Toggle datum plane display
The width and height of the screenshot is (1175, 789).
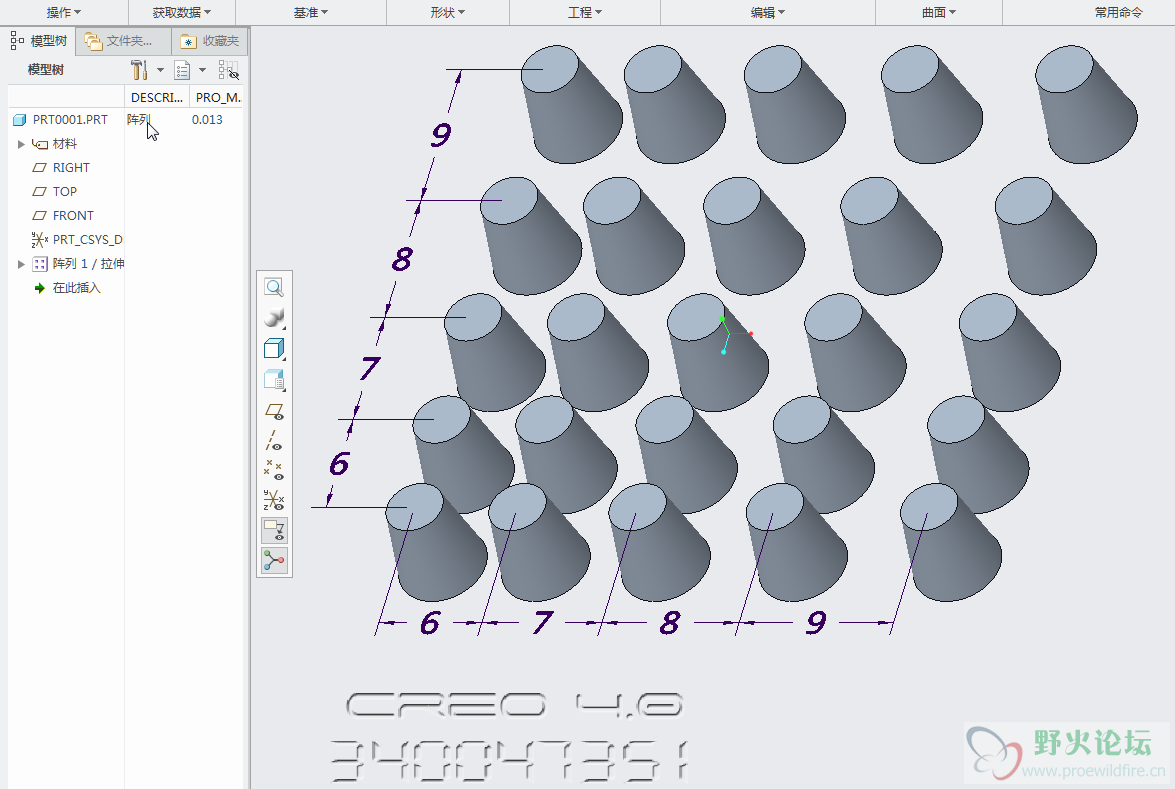274,411
